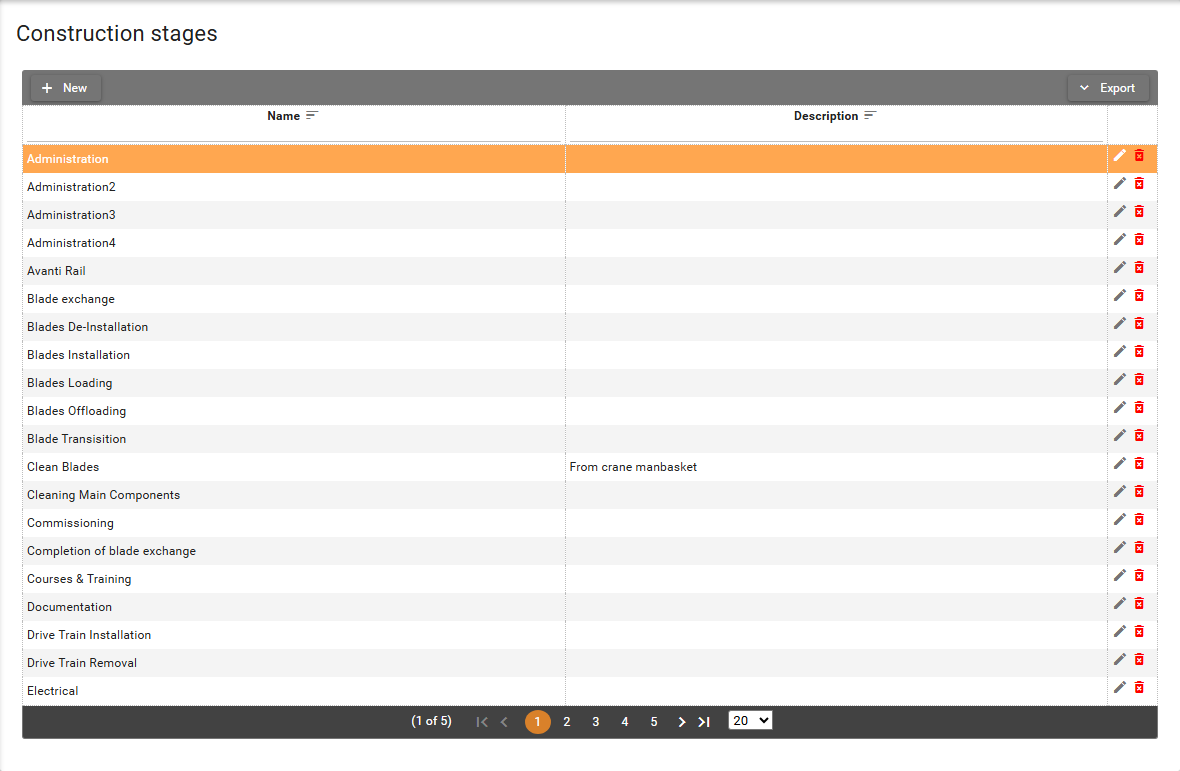Edit the Clean Blades stage
Viewport: 1180px width, 771px height.
[x=1120, y=463]
